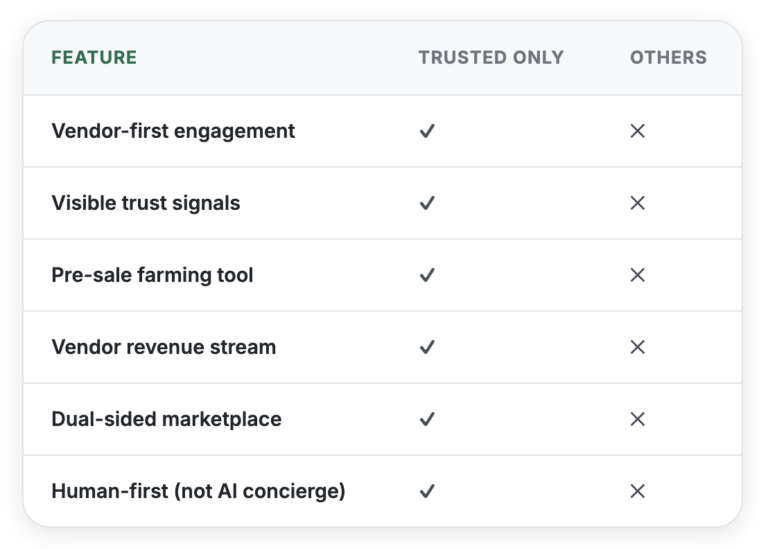Select the Dual-sided marketplace label
Image resolution: width=768 pixels, height=550 pixels.
pyautogui.click(x=166, y=419)
